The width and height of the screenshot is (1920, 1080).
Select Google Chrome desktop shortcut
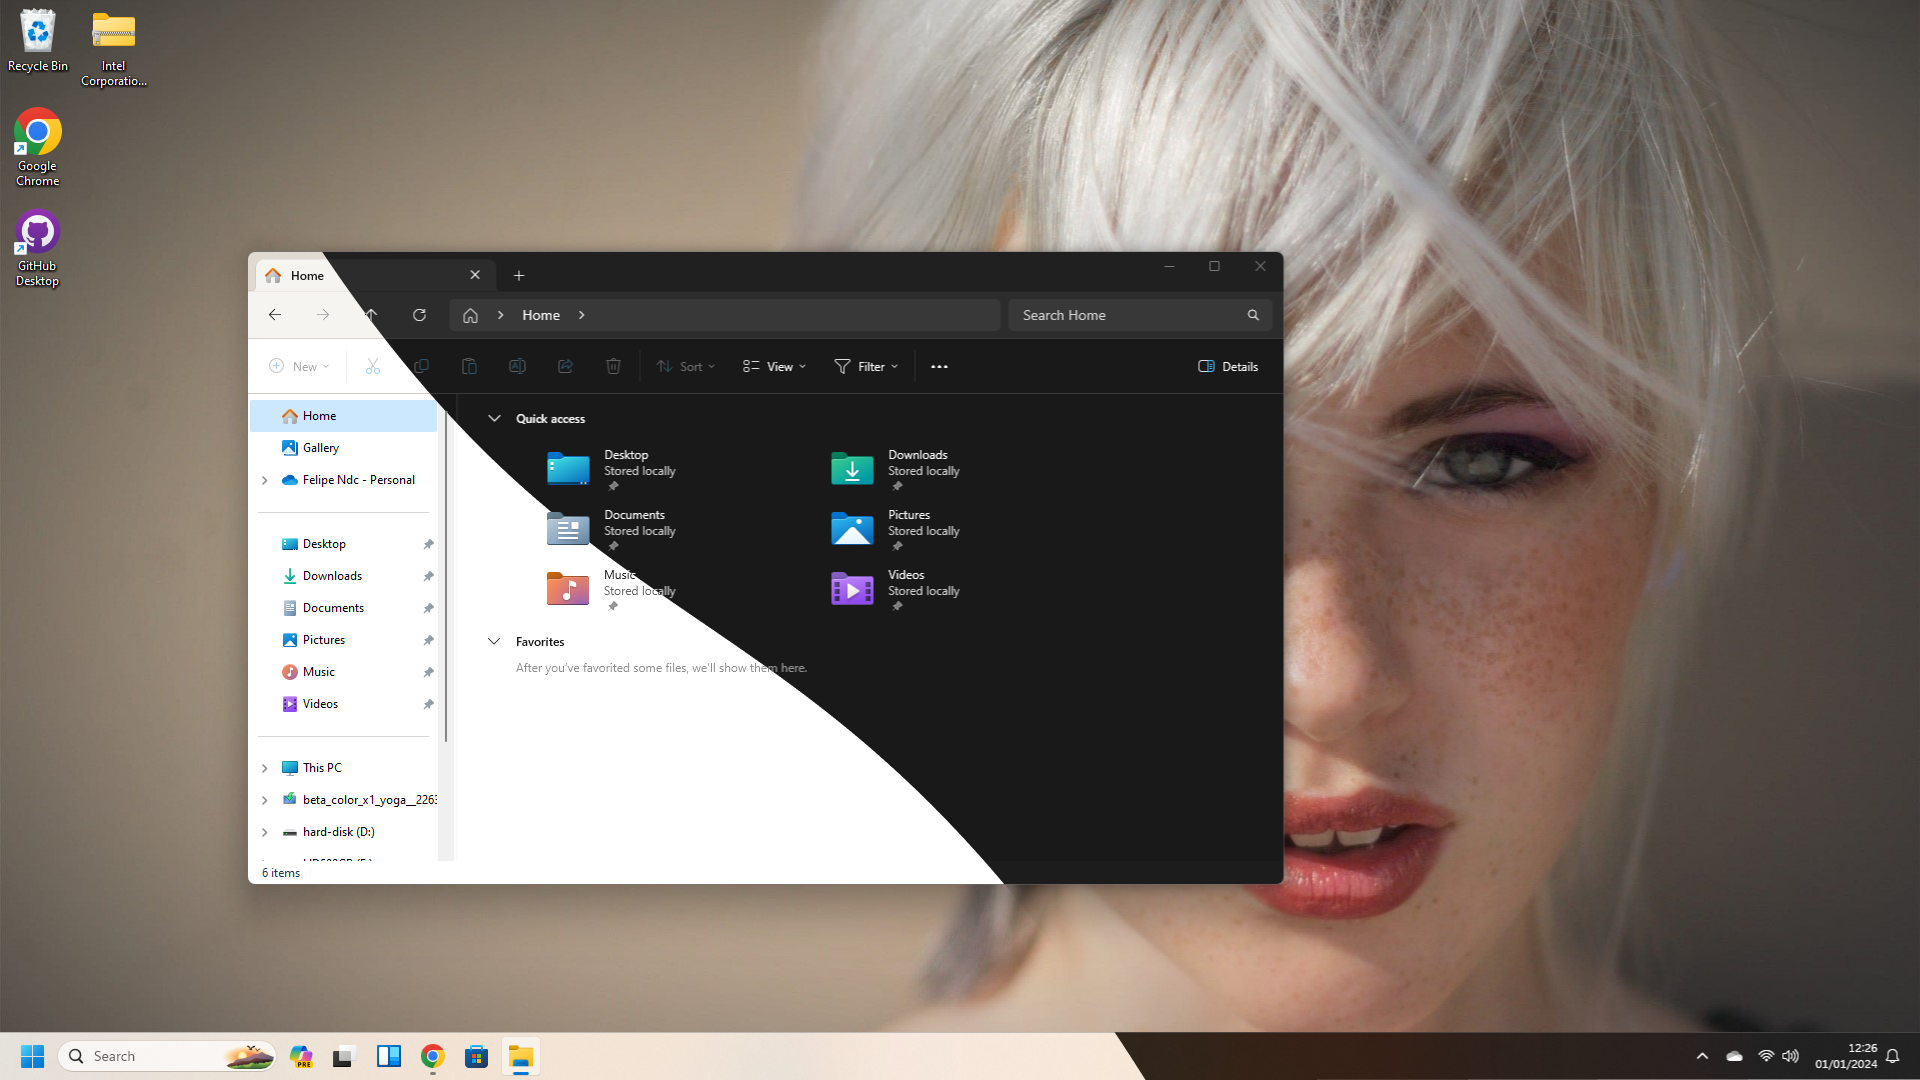tap(38, 148)
